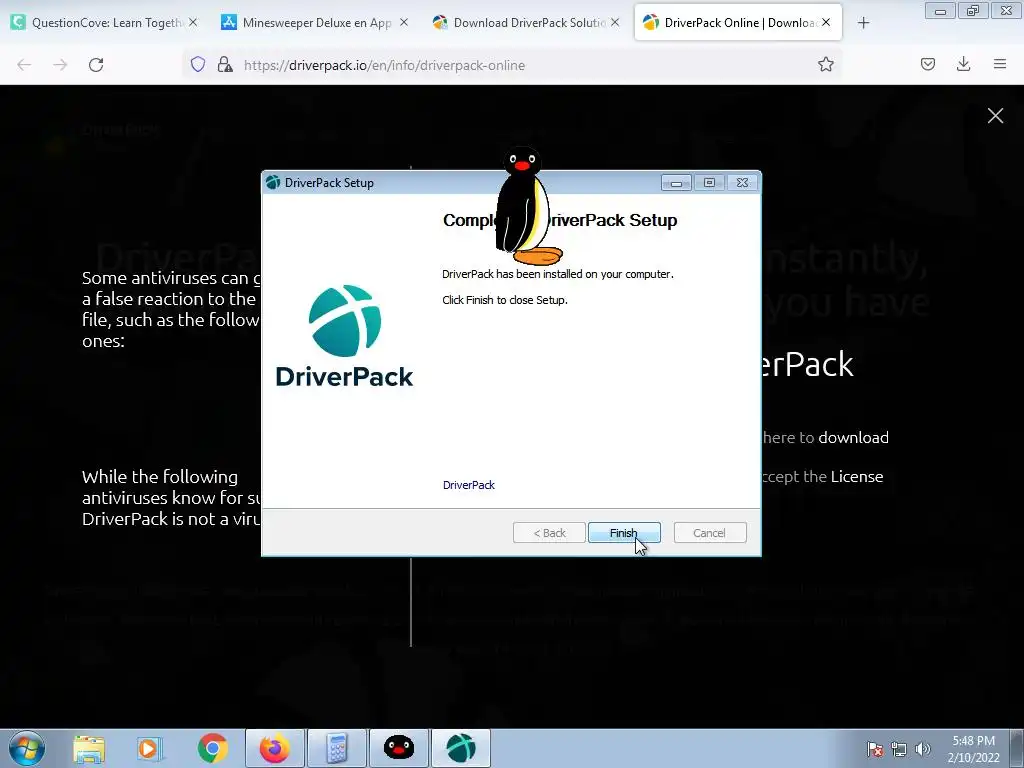The image size is (1024, 768).
Task: Restore down the Firefox window
Action: (x=973, y=11)
